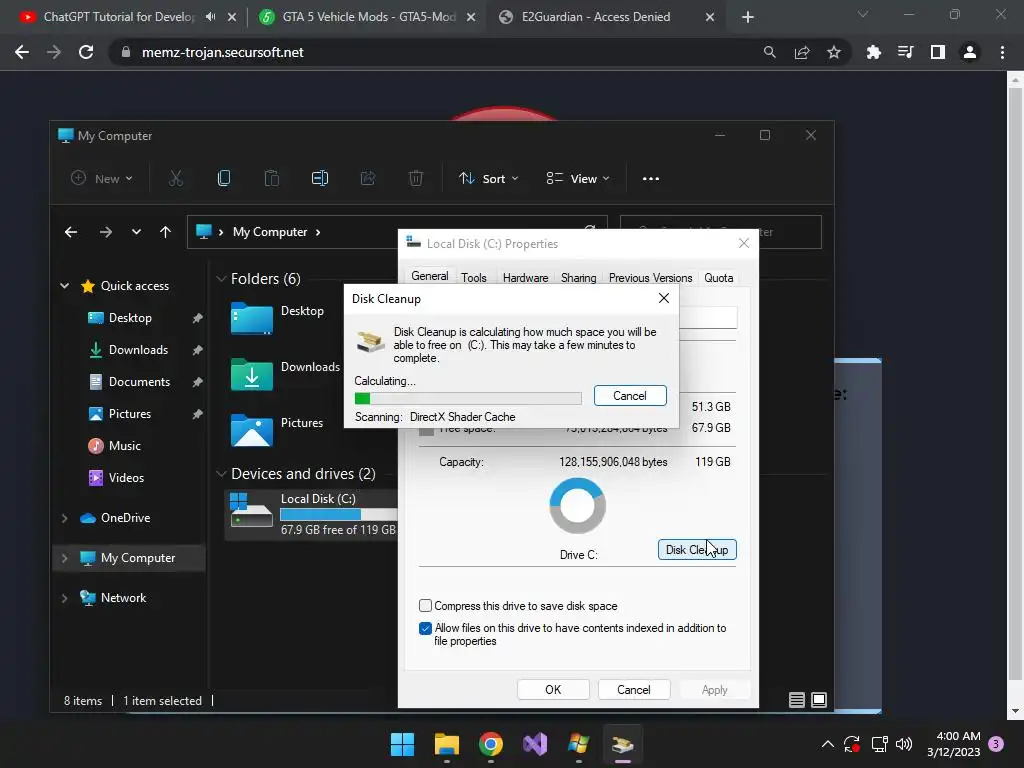
Task: Select Videos in sidebar
Action: pos(126,478)
